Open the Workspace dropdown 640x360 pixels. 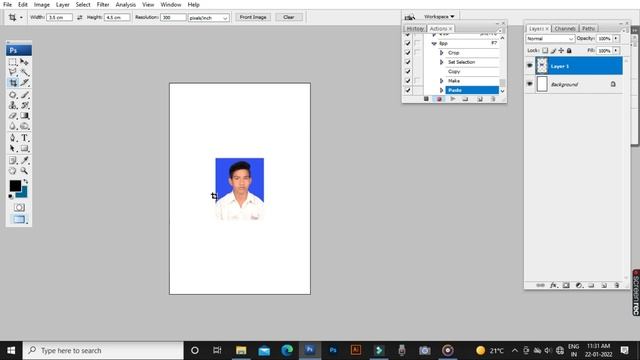[x=439, y=16]
